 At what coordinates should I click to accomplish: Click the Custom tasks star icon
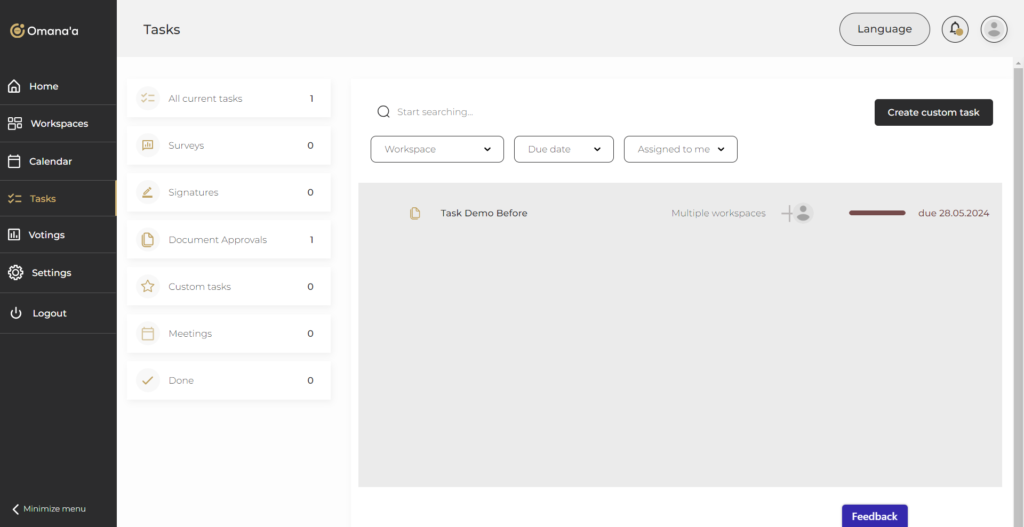(x=148, y=286)
